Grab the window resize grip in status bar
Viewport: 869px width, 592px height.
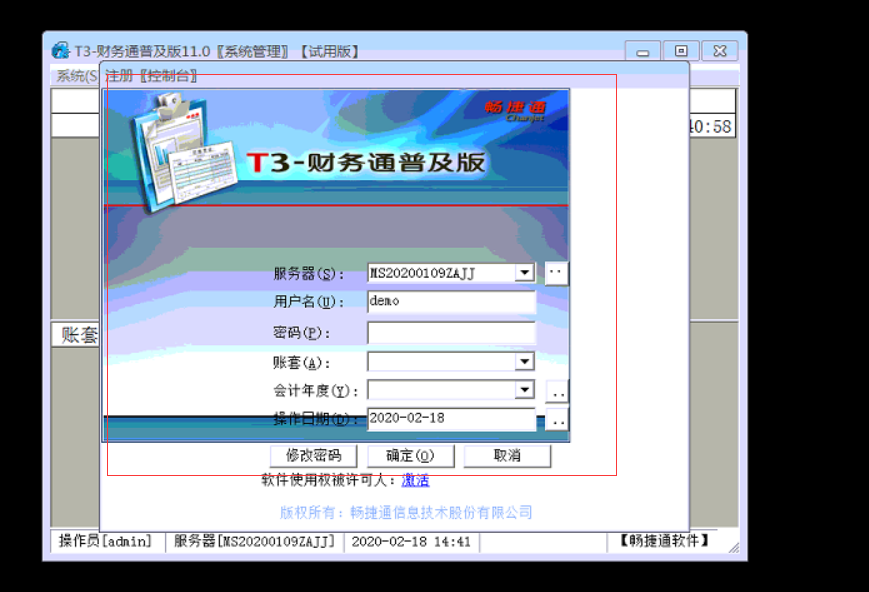734,548
